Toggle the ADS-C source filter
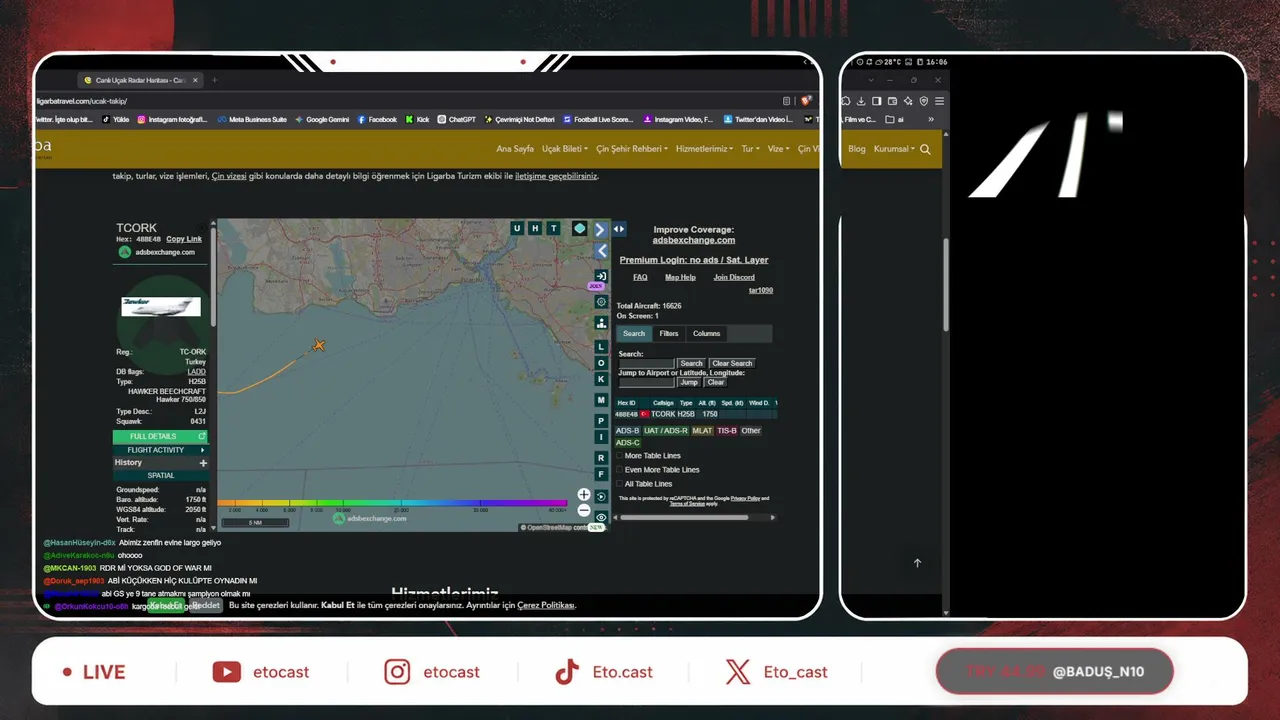Screen dimensions: 1280x720 [628, 443]
